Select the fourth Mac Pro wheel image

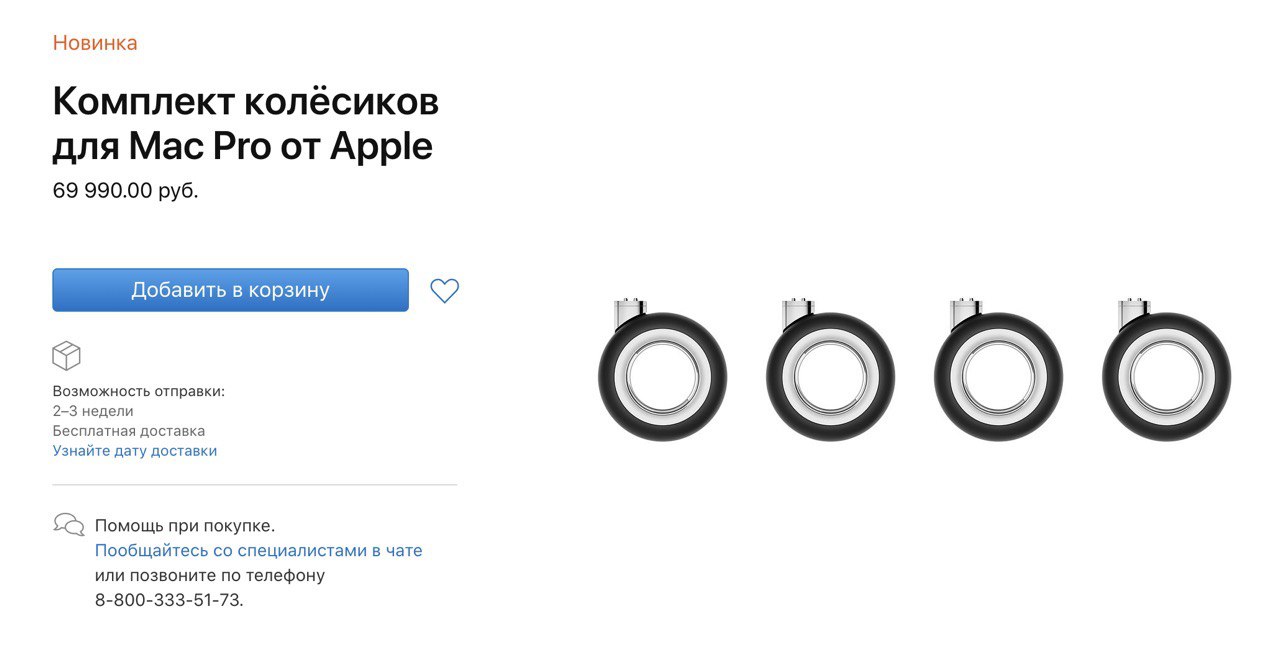tap(1166, 369)
